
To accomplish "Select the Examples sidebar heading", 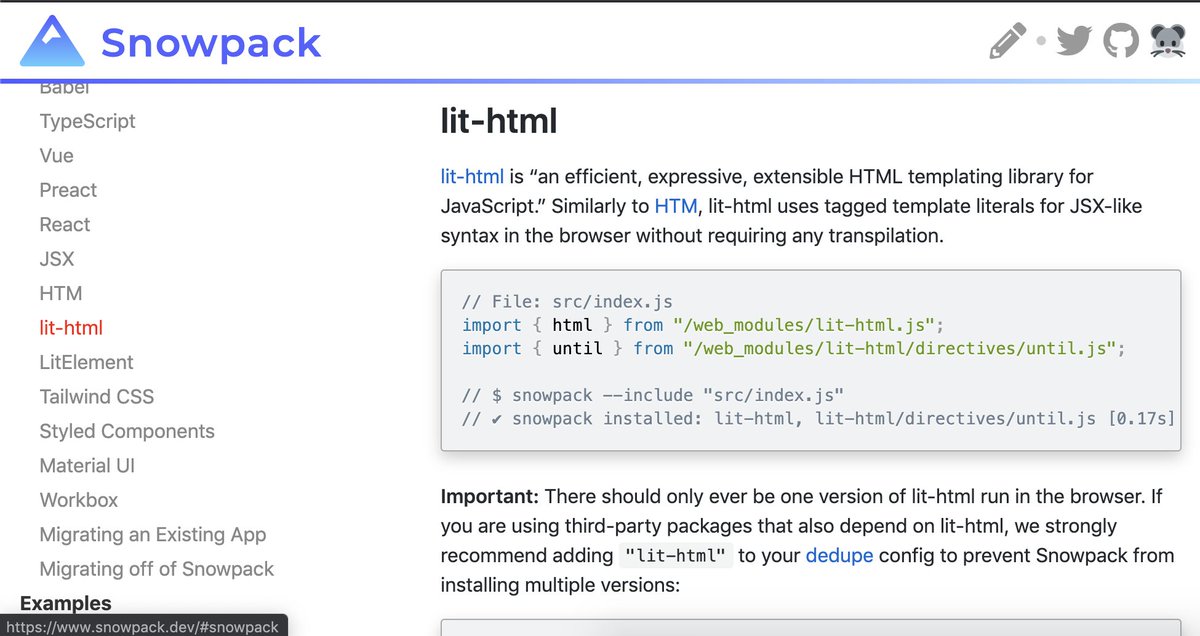I will point(66,603).
